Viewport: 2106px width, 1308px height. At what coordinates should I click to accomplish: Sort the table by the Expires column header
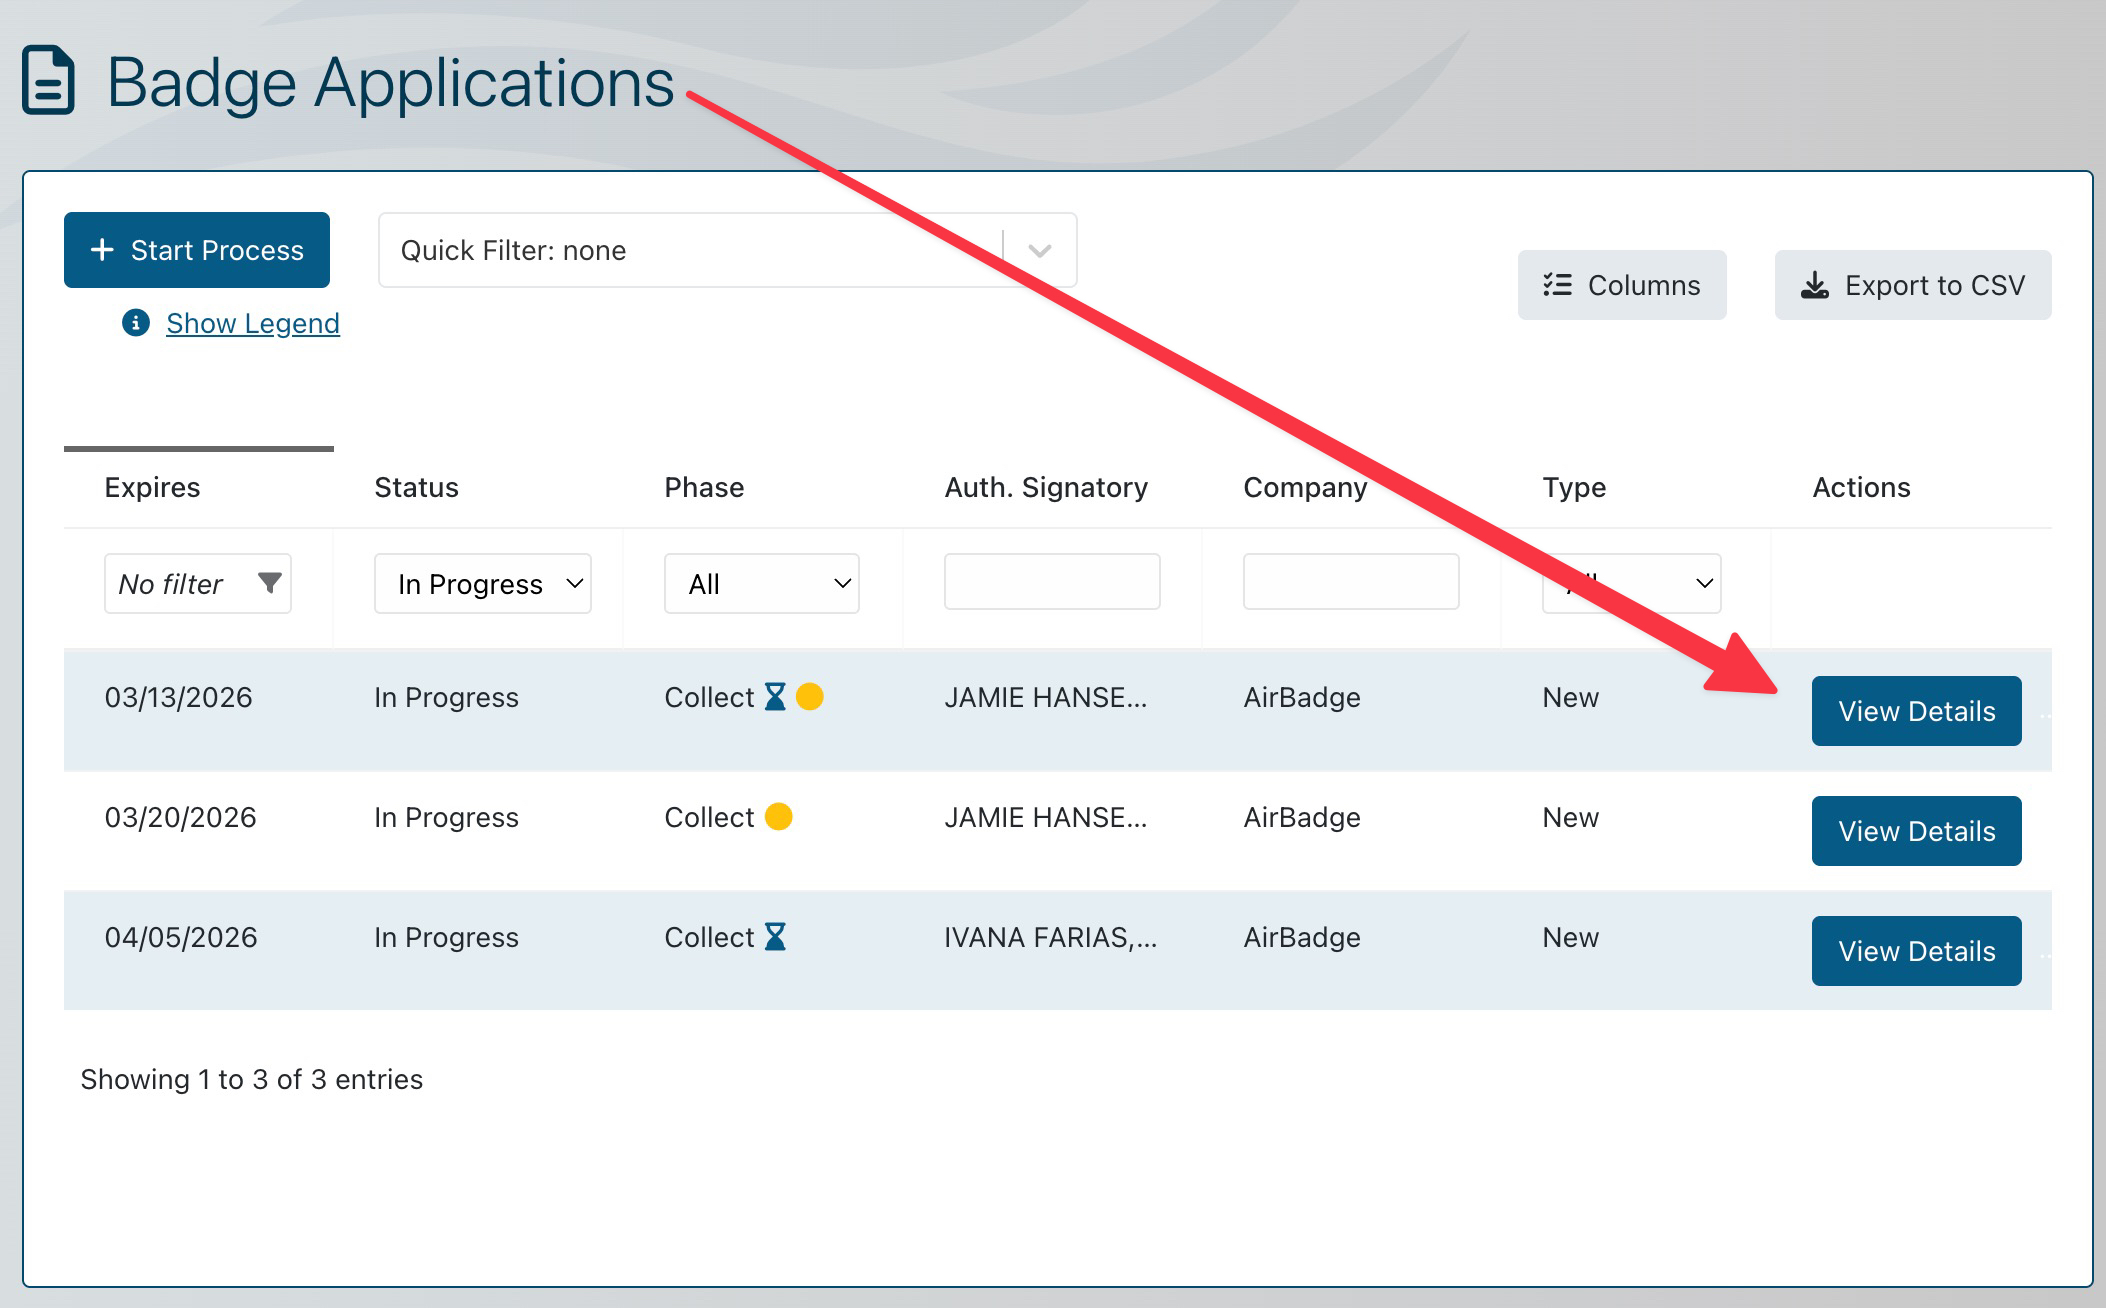(151, 487)
